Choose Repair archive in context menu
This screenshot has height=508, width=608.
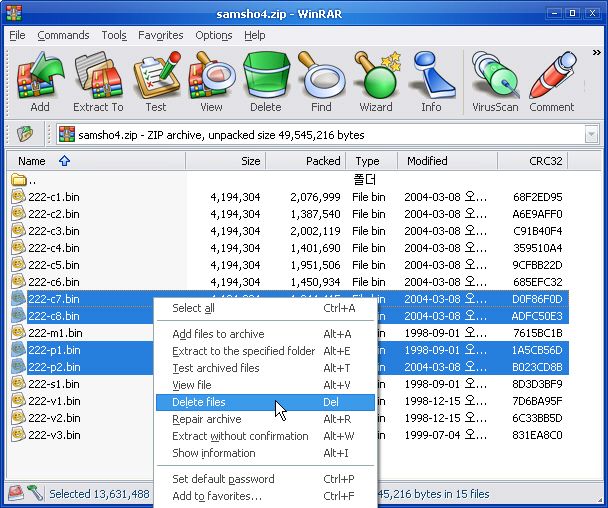coord(265,419)
